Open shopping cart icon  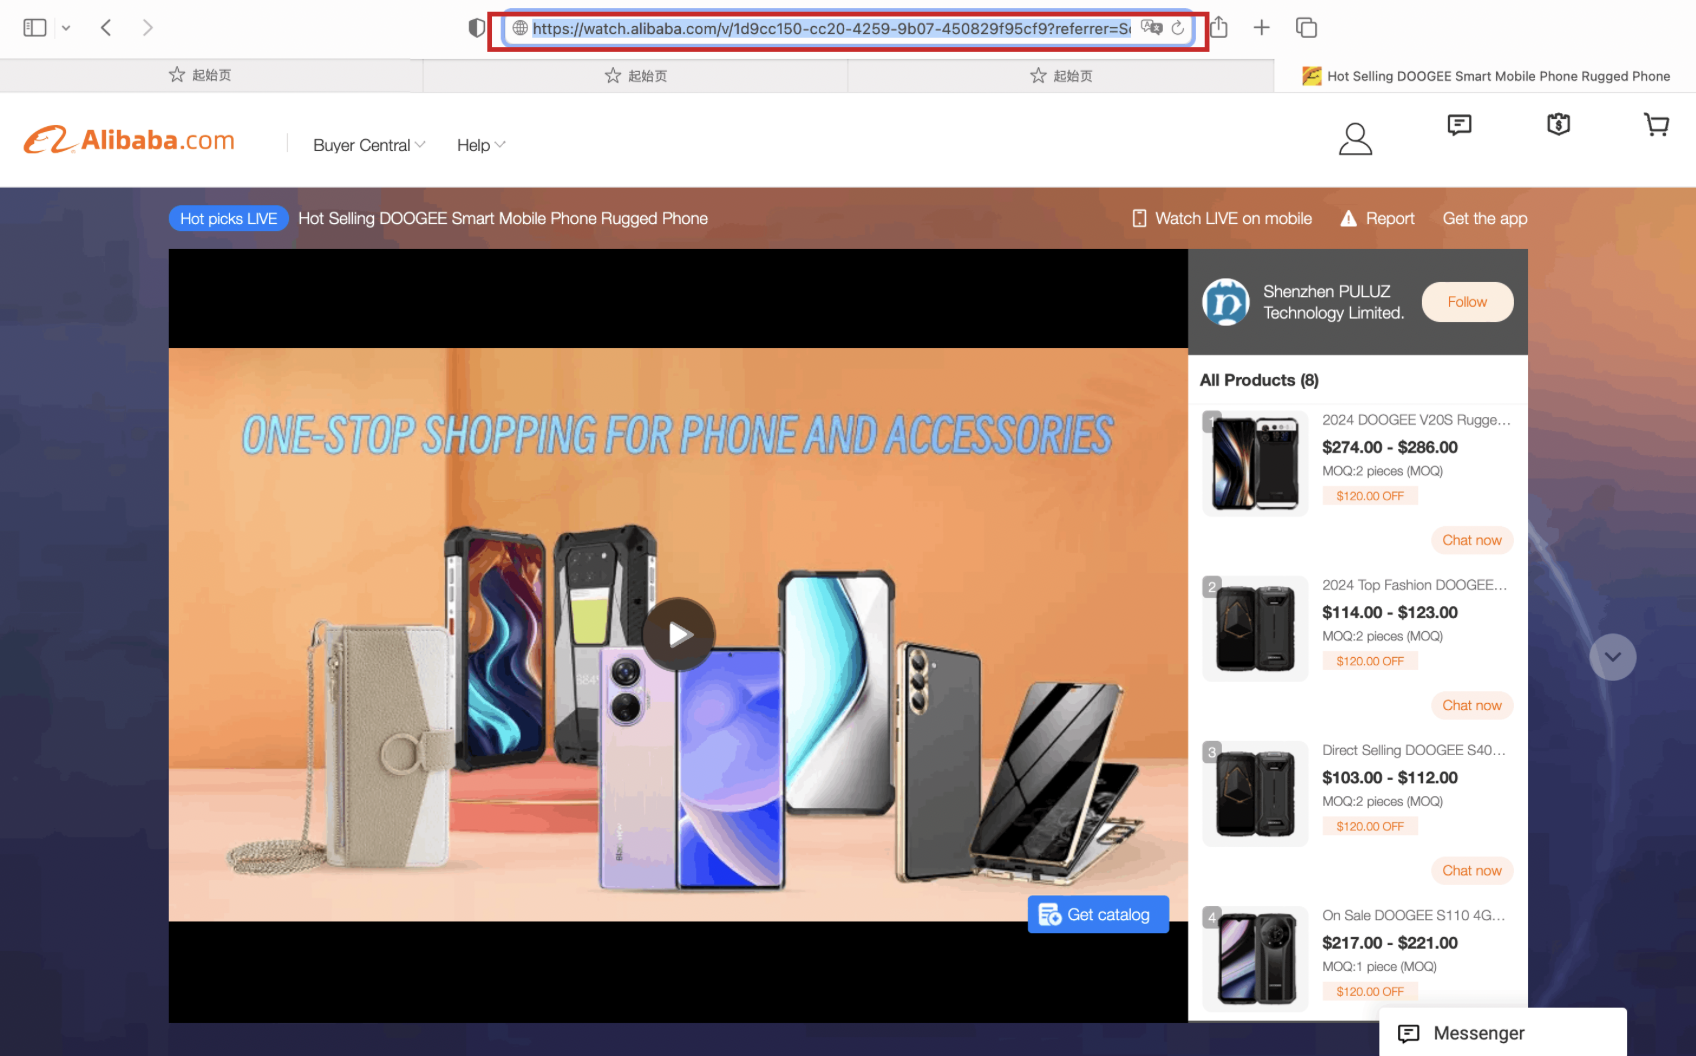coord(1656,124)
